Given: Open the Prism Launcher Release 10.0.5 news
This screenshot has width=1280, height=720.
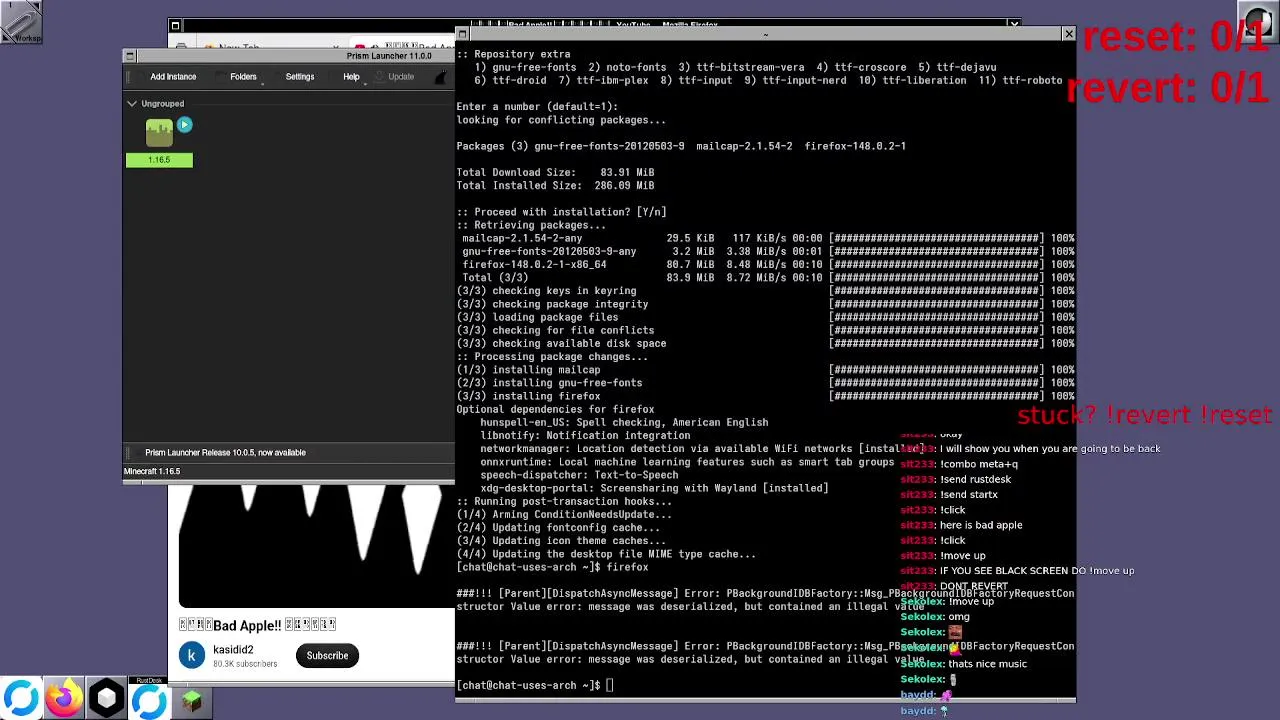Looking at the screenshot, I should 225,453.
